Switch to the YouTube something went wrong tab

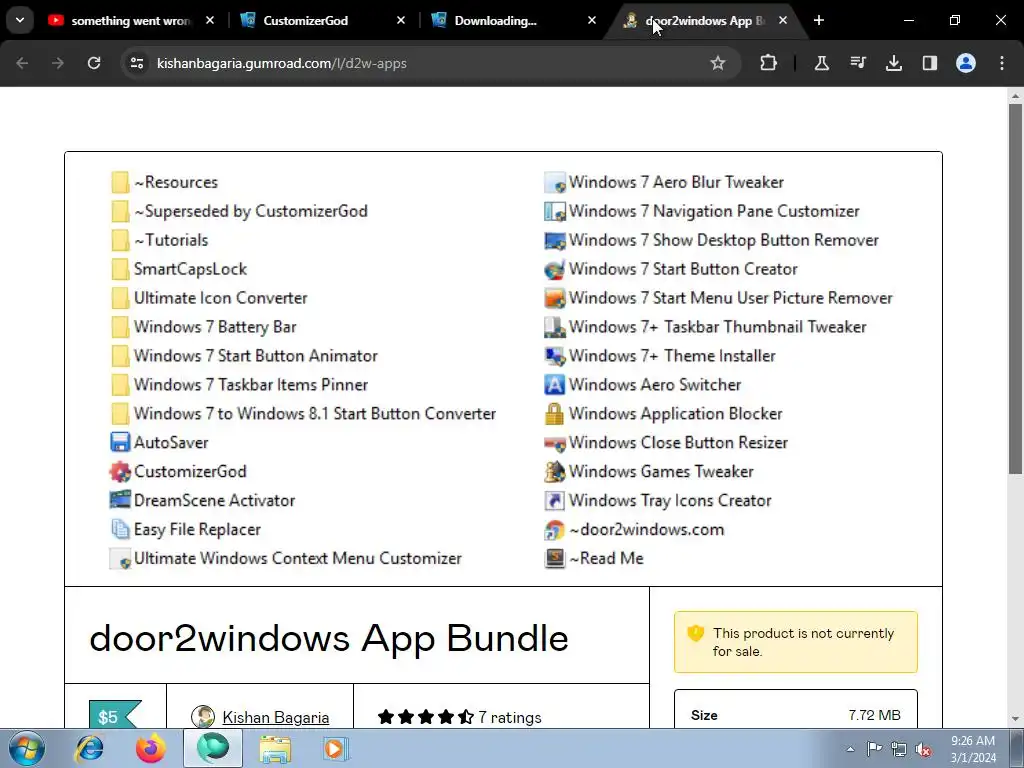click(x=131, y=20)
